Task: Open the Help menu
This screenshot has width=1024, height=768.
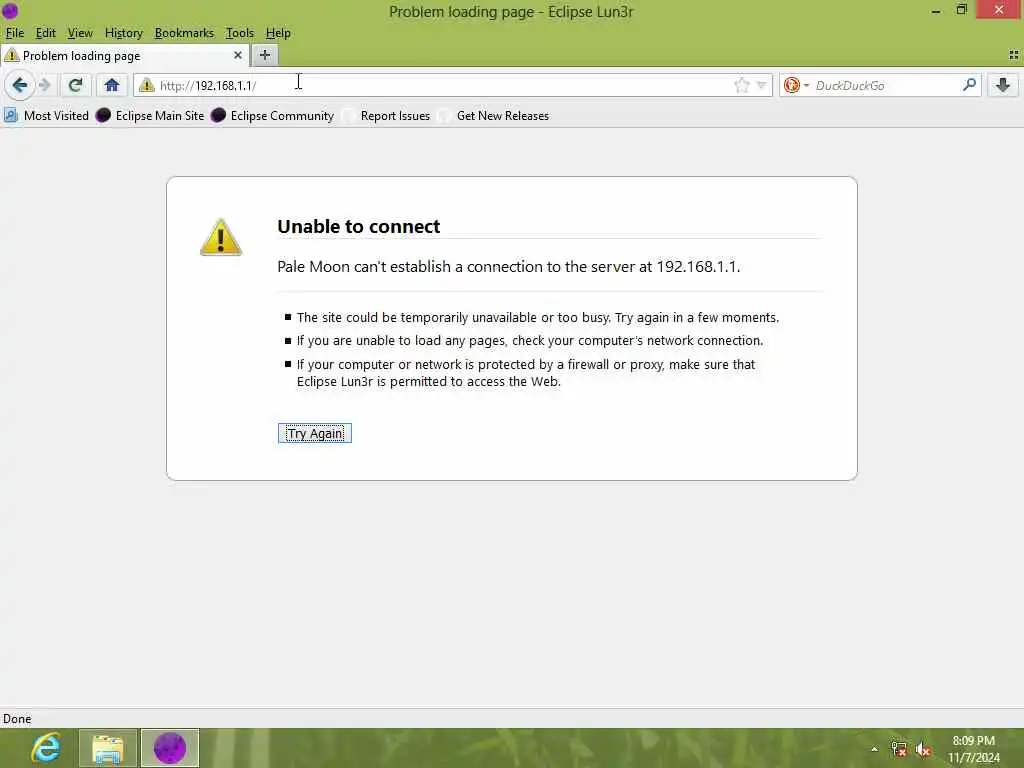Action: 278,33
